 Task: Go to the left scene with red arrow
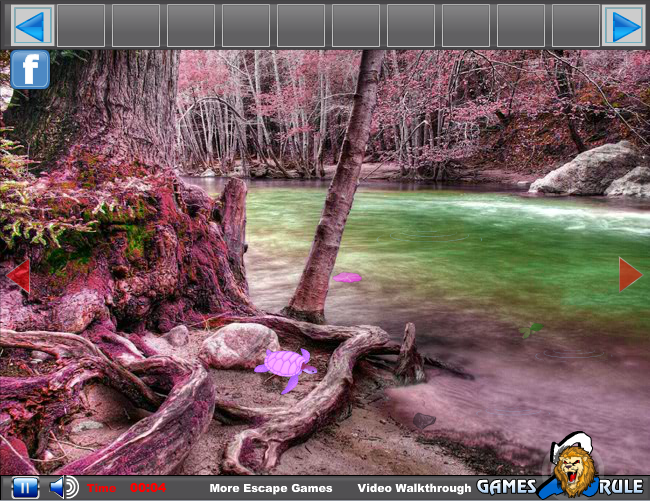coord(18,276)
